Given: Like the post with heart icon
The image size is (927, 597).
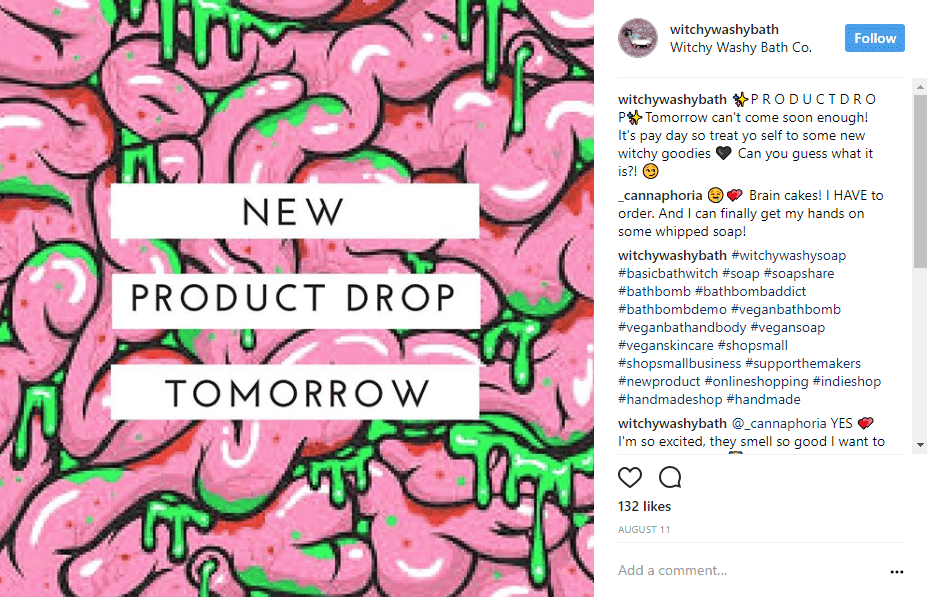Looking at the screenshot, I should (630, 477).
